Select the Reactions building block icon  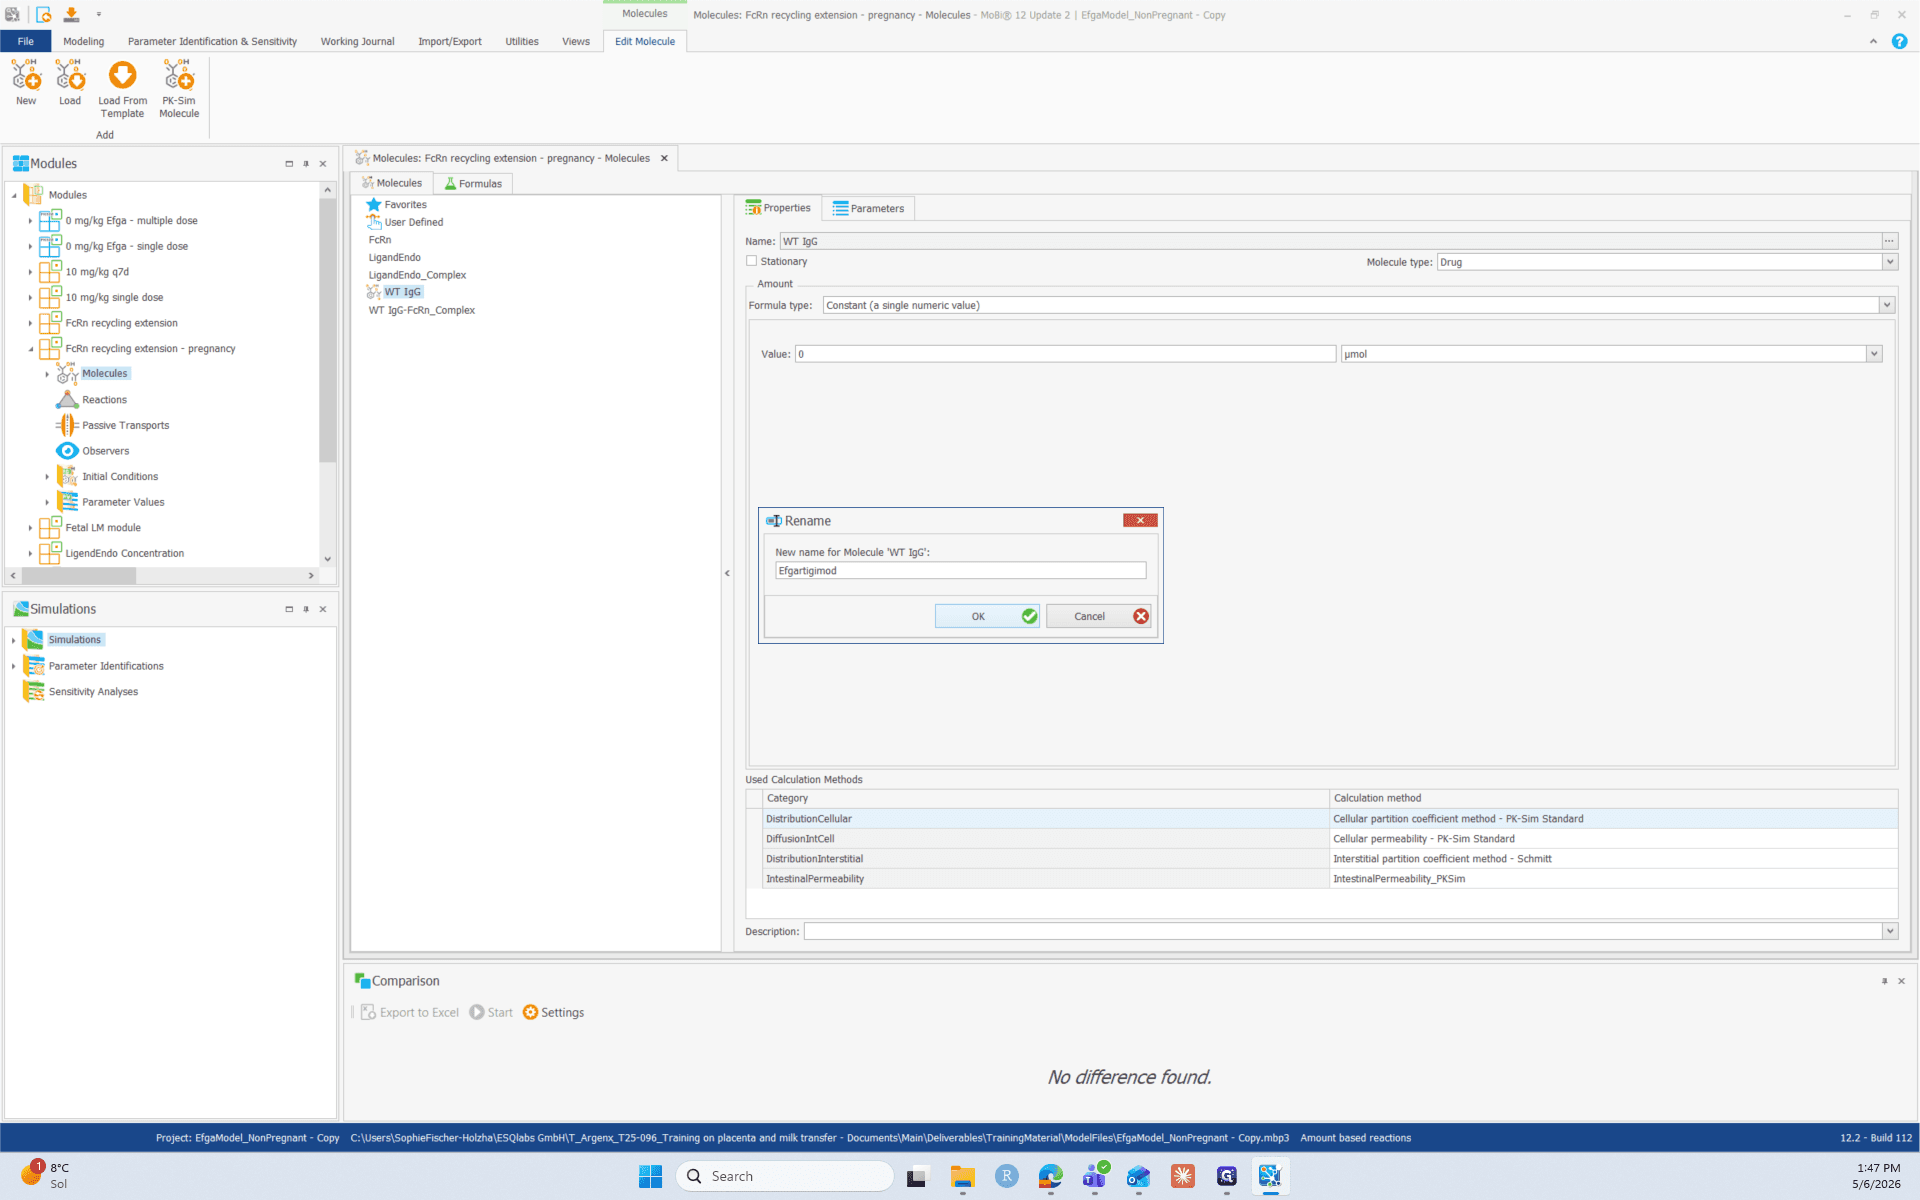(67, 399)
